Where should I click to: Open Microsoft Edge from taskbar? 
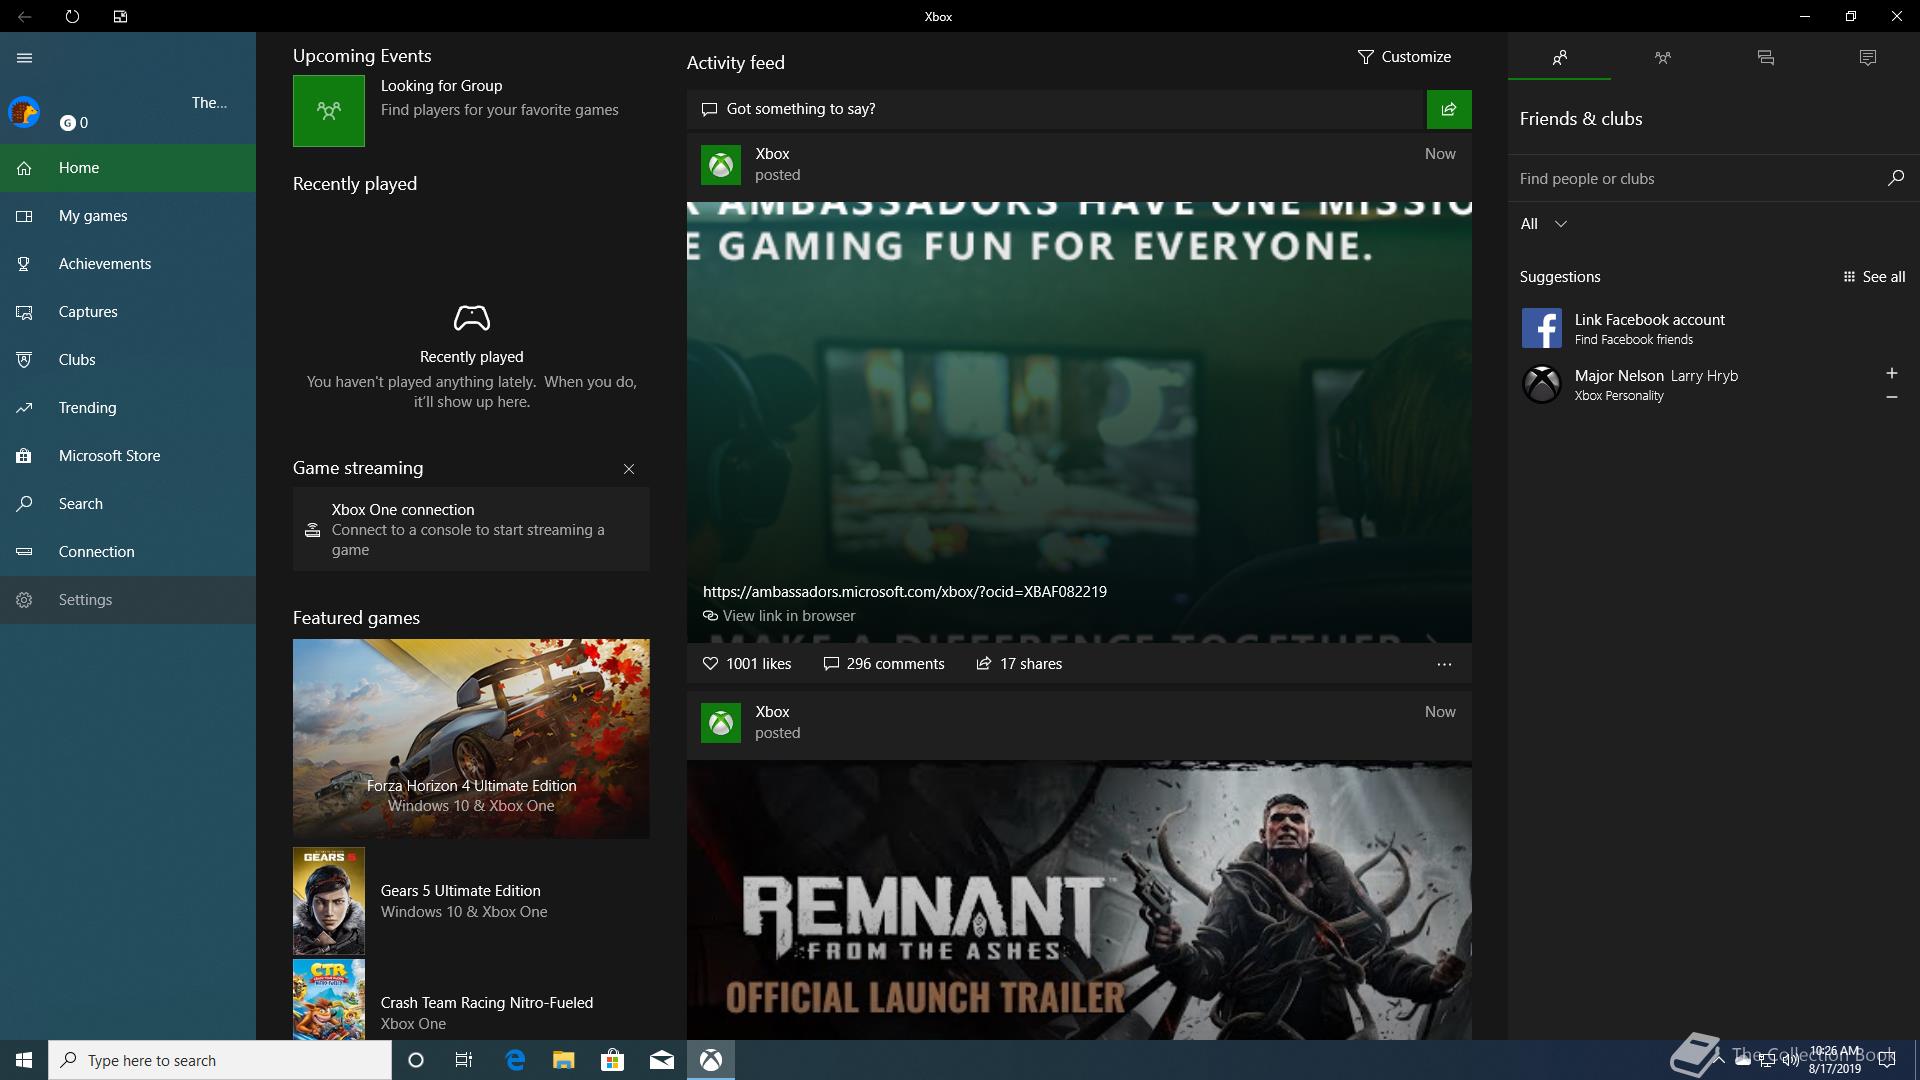tap(515, 1060)
